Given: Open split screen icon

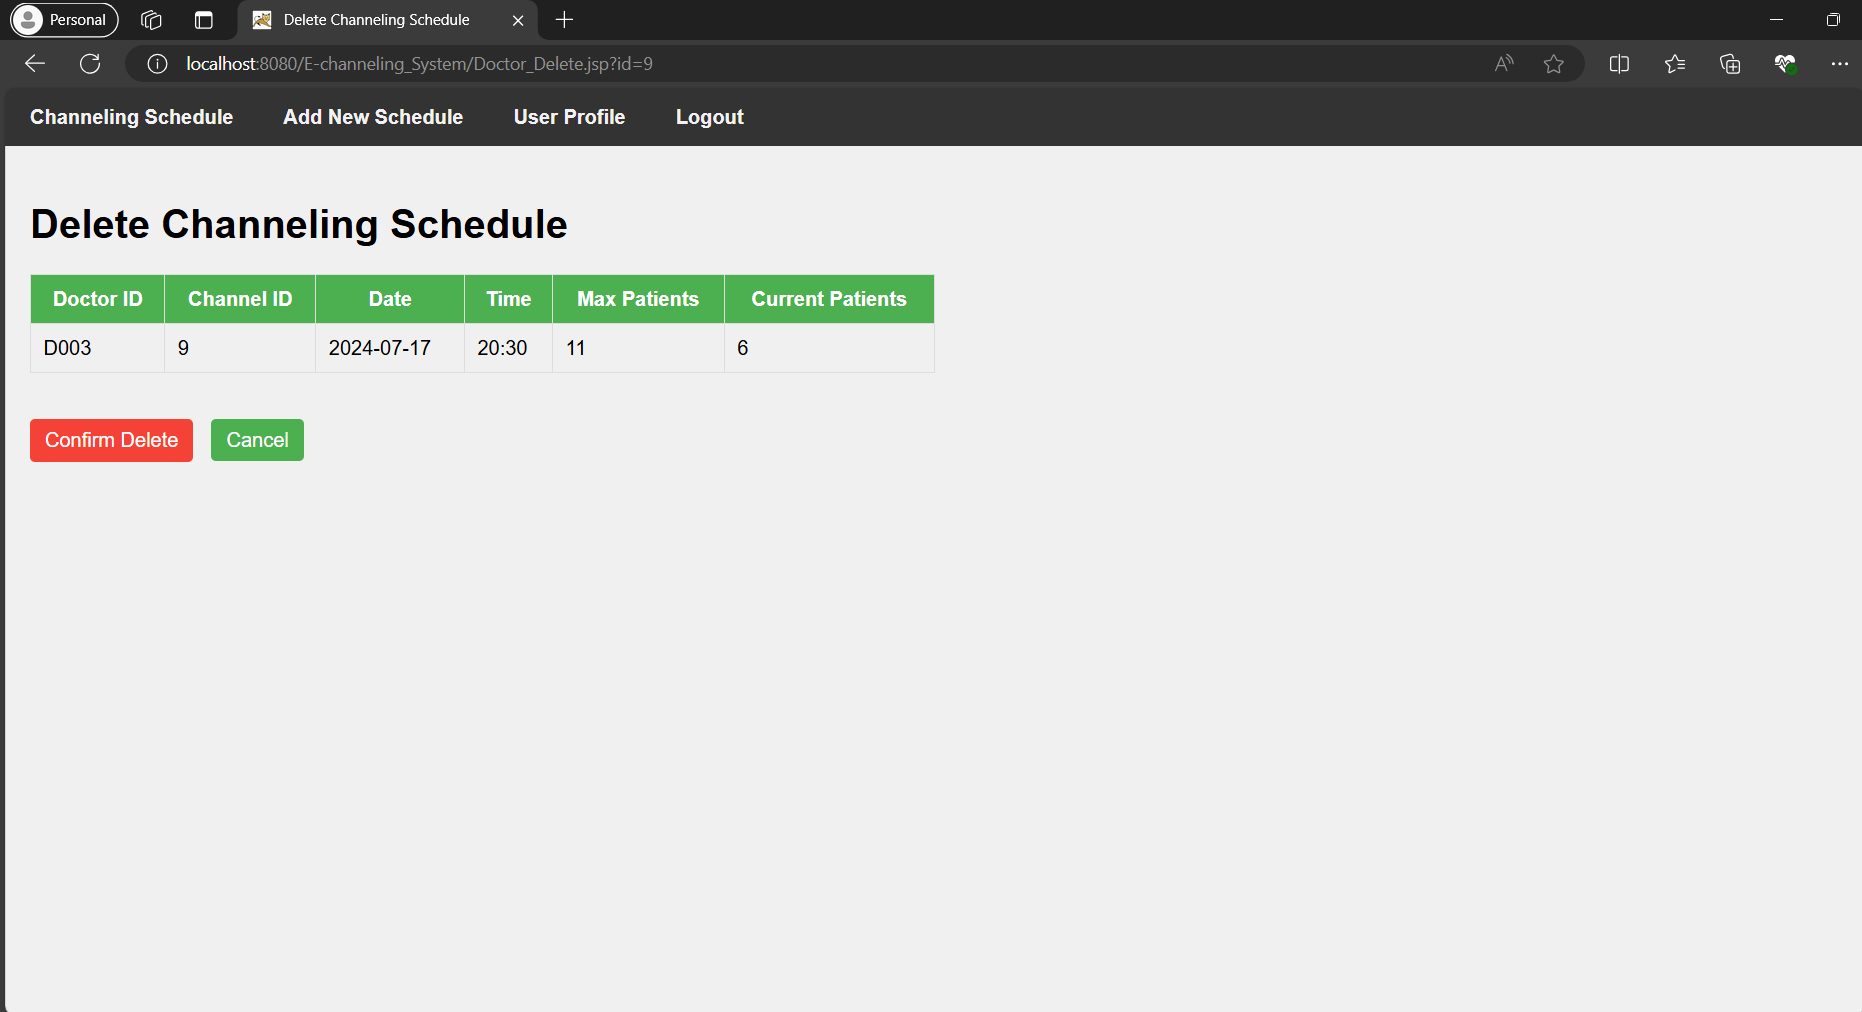Looking at the screenshot, I should coord(1619,64).
